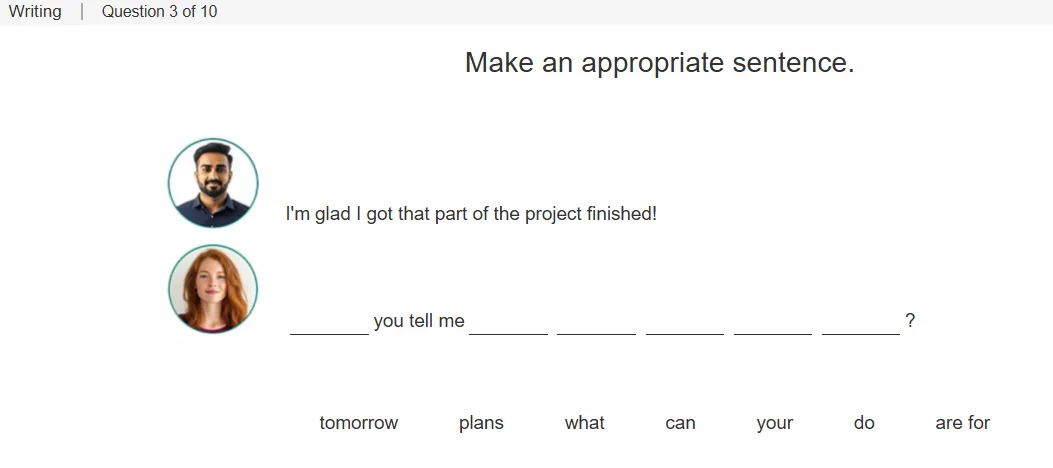Select the second blank after 'you tell me'
The height and width of the screenshot is (468, 1053).
(596, 322)
